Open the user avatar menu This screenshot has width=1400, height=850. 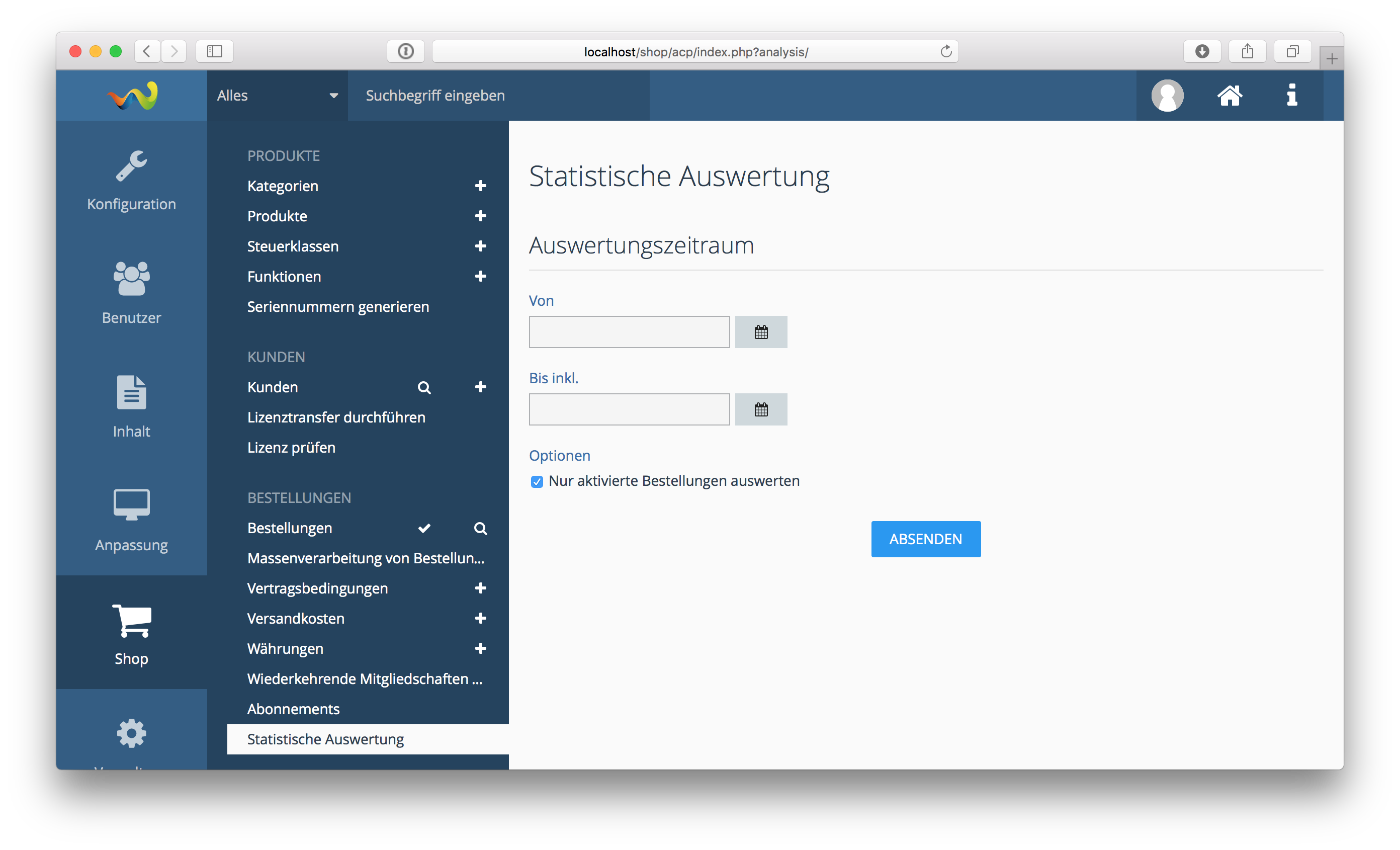click(x=1167, y=96)
